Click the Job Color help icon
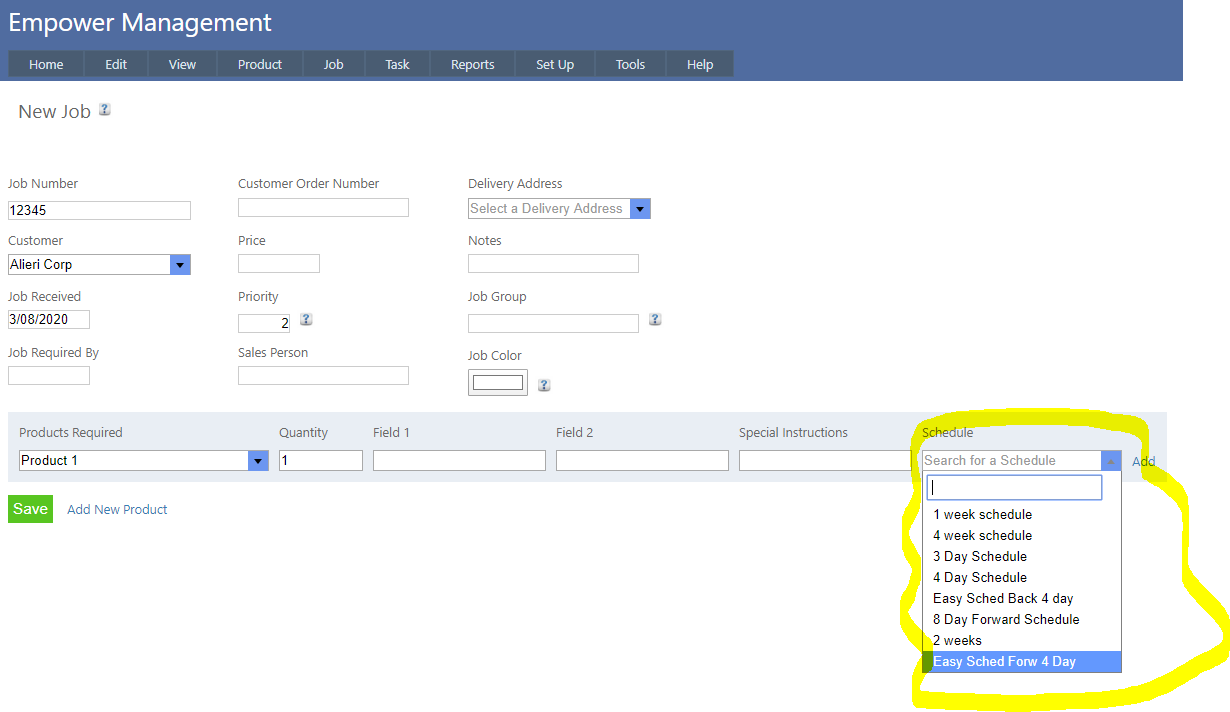The width and height of the screenshot is (1230, 712). [544, 385]
